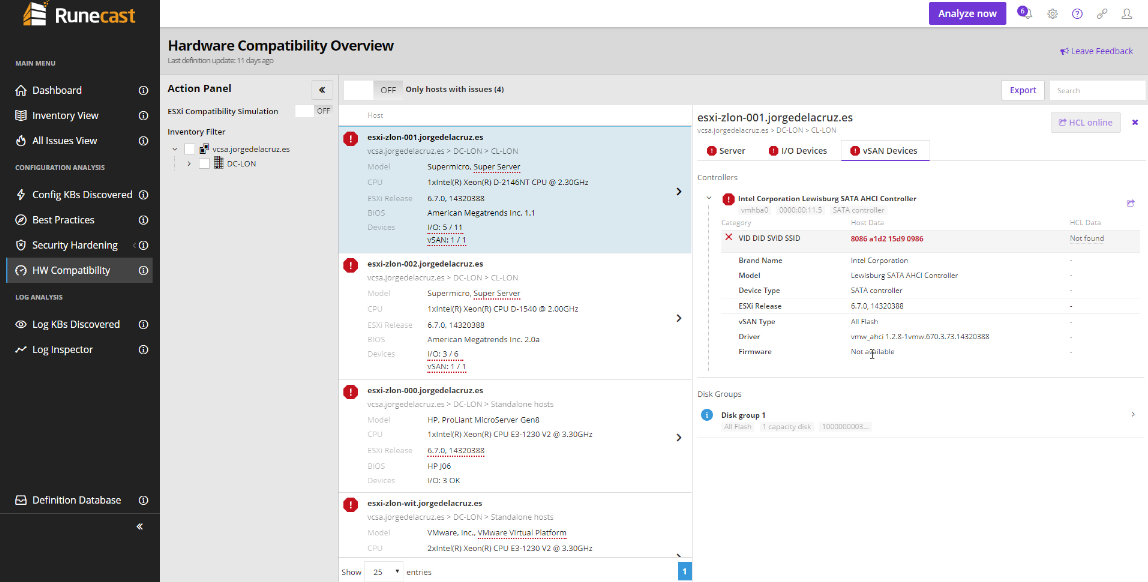Screen dimensions: 1148x582
Task: Go to page 1 in pagination
Action: coord(685,571)
